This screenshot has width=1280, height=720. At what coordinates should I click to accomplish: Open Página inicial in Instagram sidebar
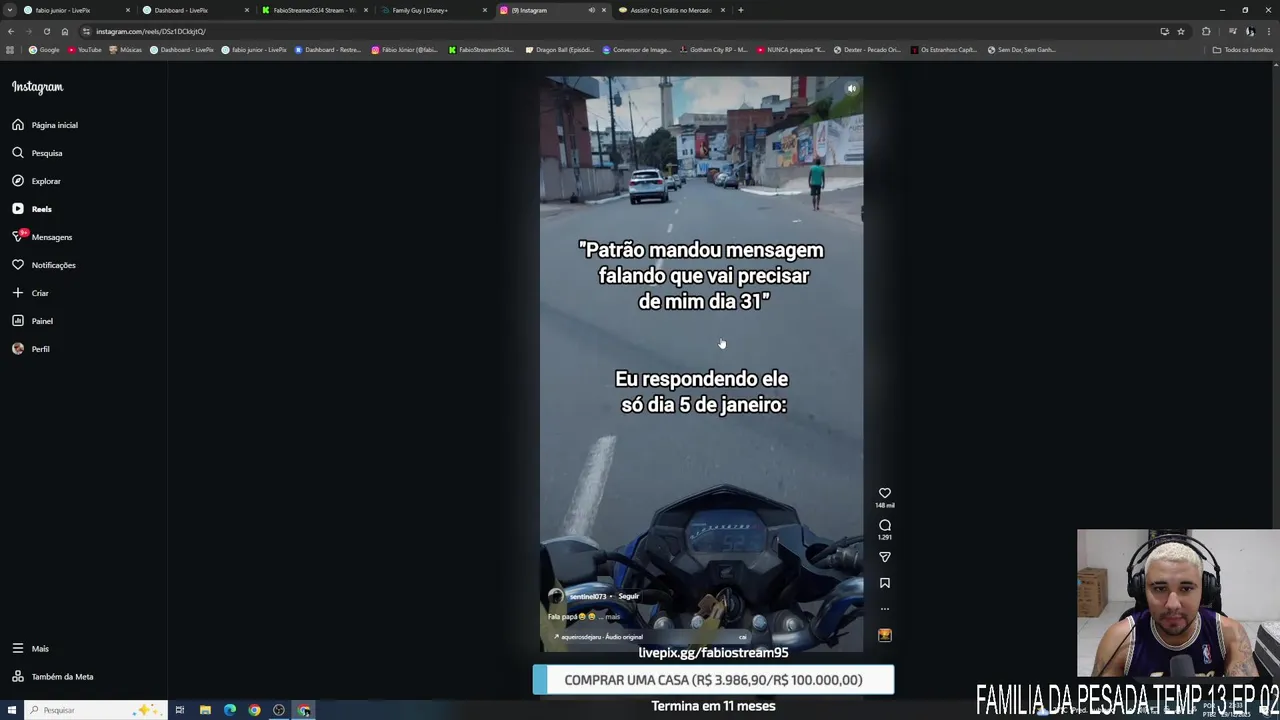(x=45, y=125)
